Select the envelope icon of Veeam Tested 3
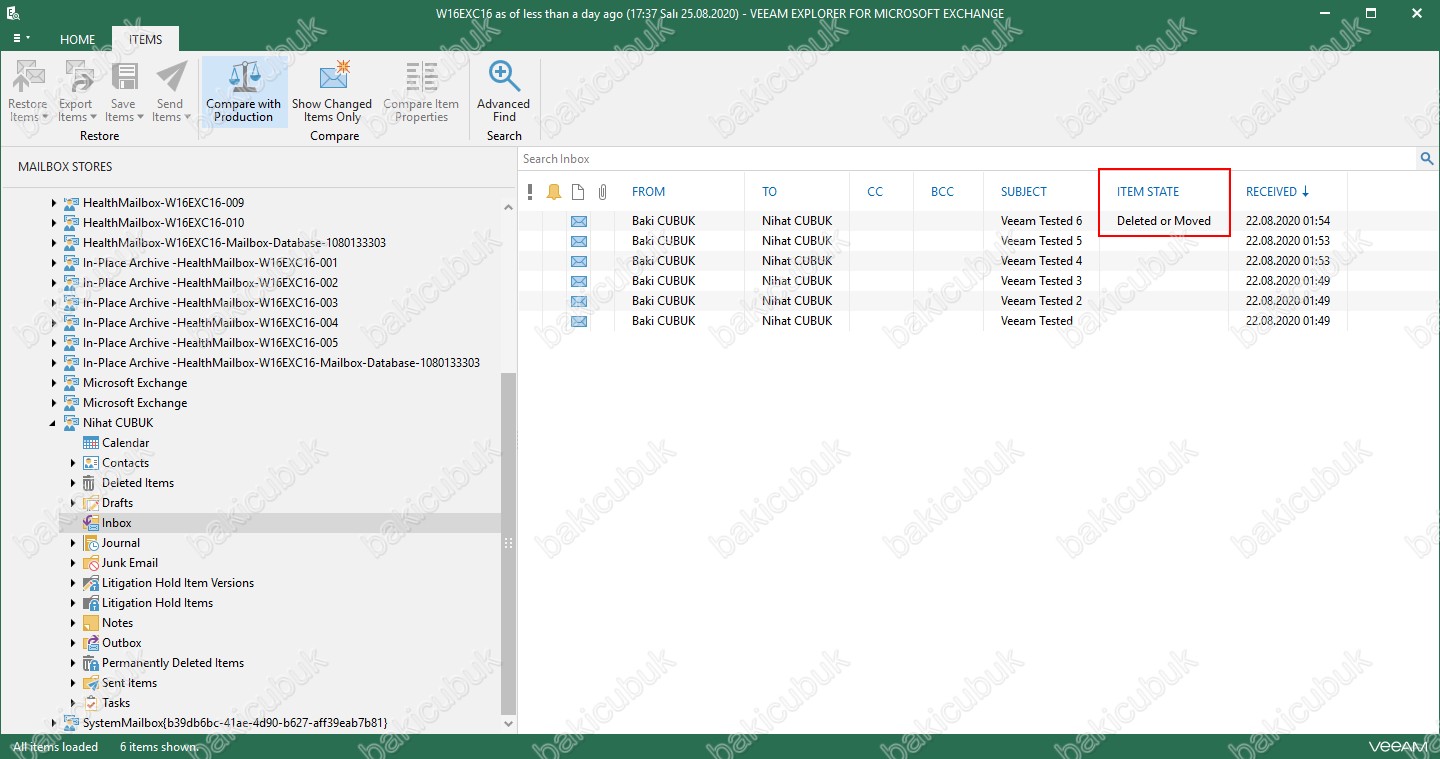The image size is (1440, 759). click(x=579, y=281)
